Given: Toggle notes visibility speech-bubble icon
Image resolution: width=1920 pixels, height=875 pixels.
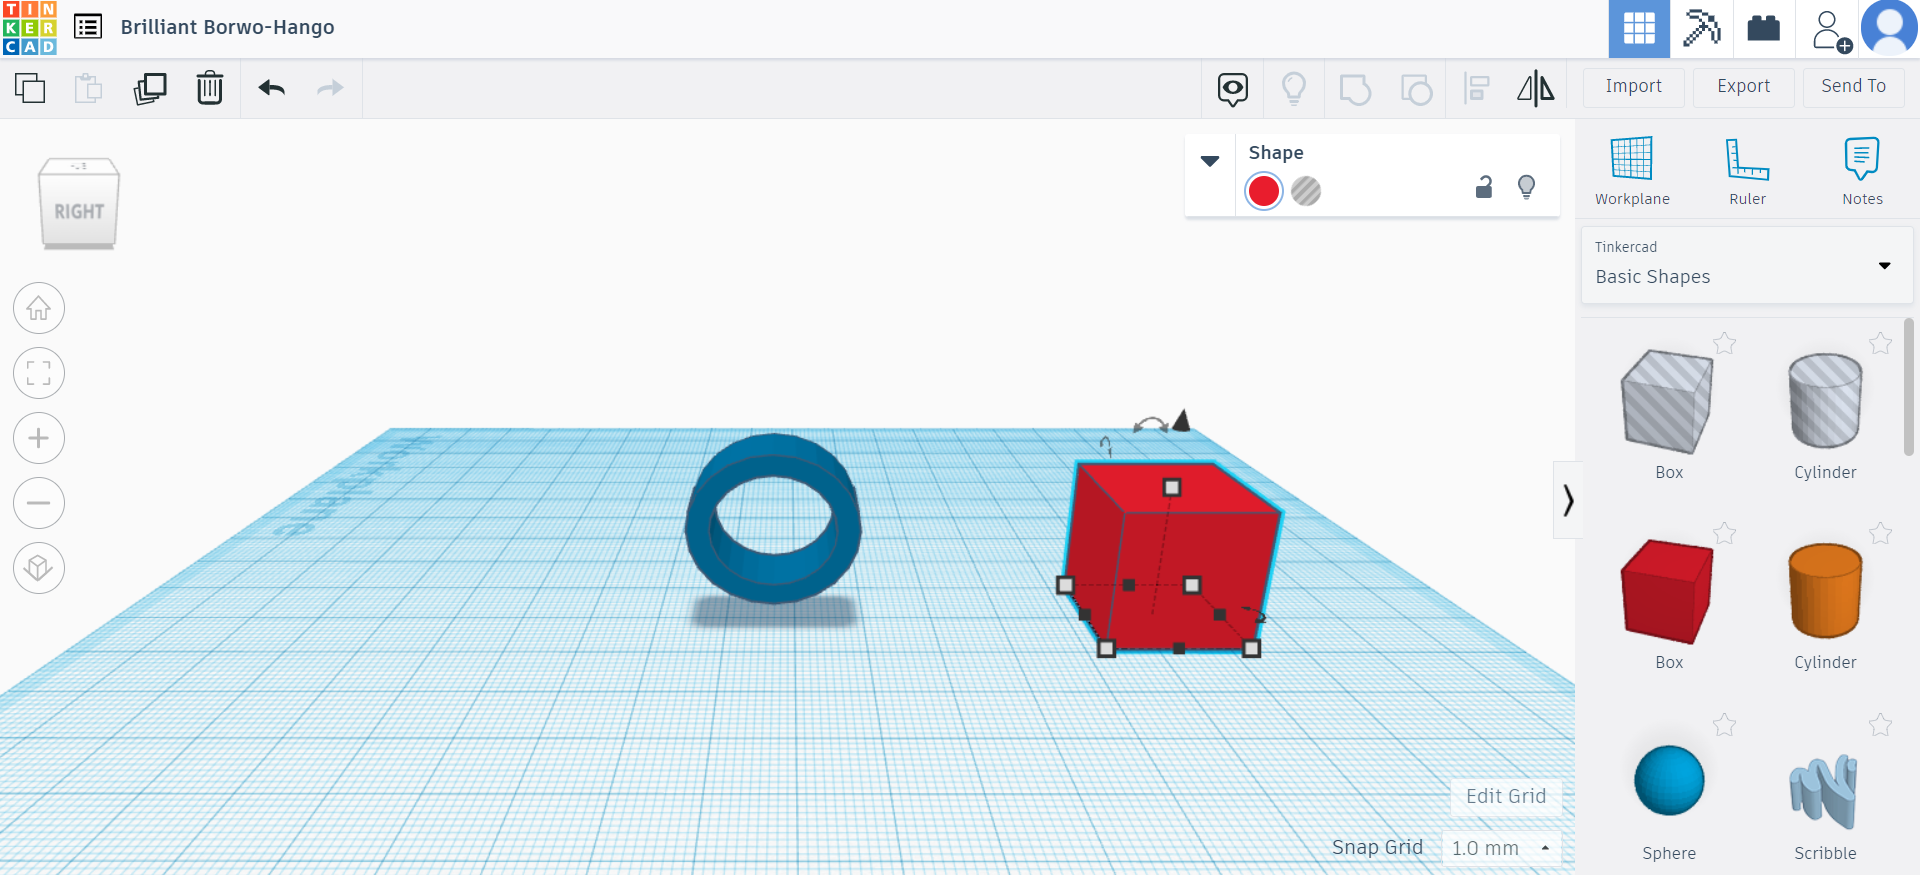Looking at the screenshot, I should (x=1233, y=89).
